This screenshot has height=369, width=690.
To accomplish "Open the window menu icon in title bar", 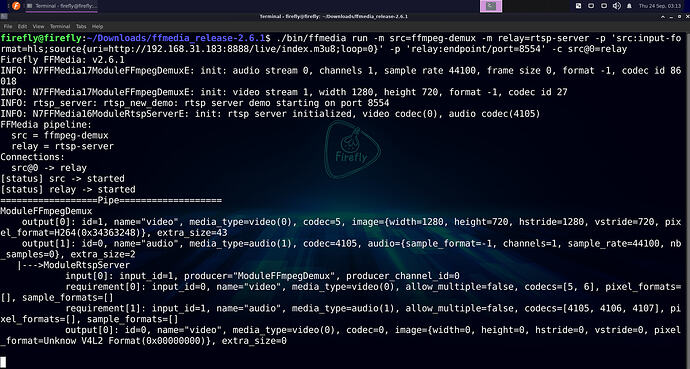I will (x=4, y=16).
